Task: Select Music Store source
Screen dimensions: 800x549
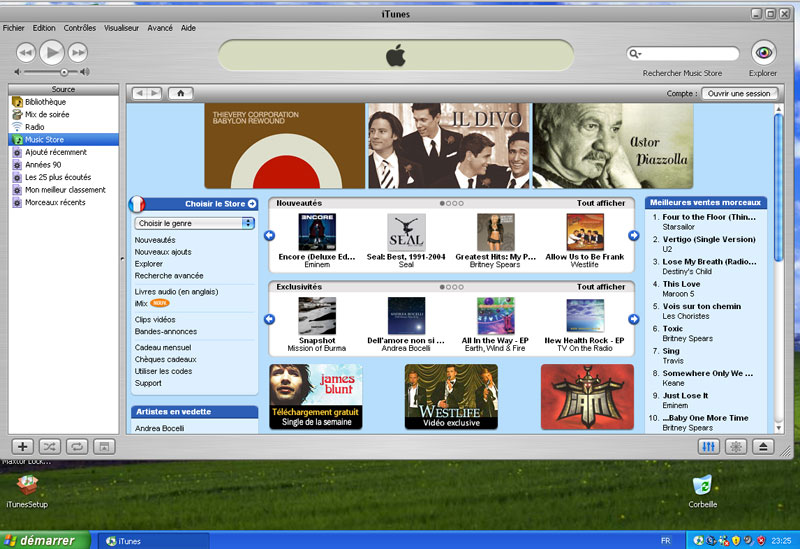Action: (x=64, y=139)
